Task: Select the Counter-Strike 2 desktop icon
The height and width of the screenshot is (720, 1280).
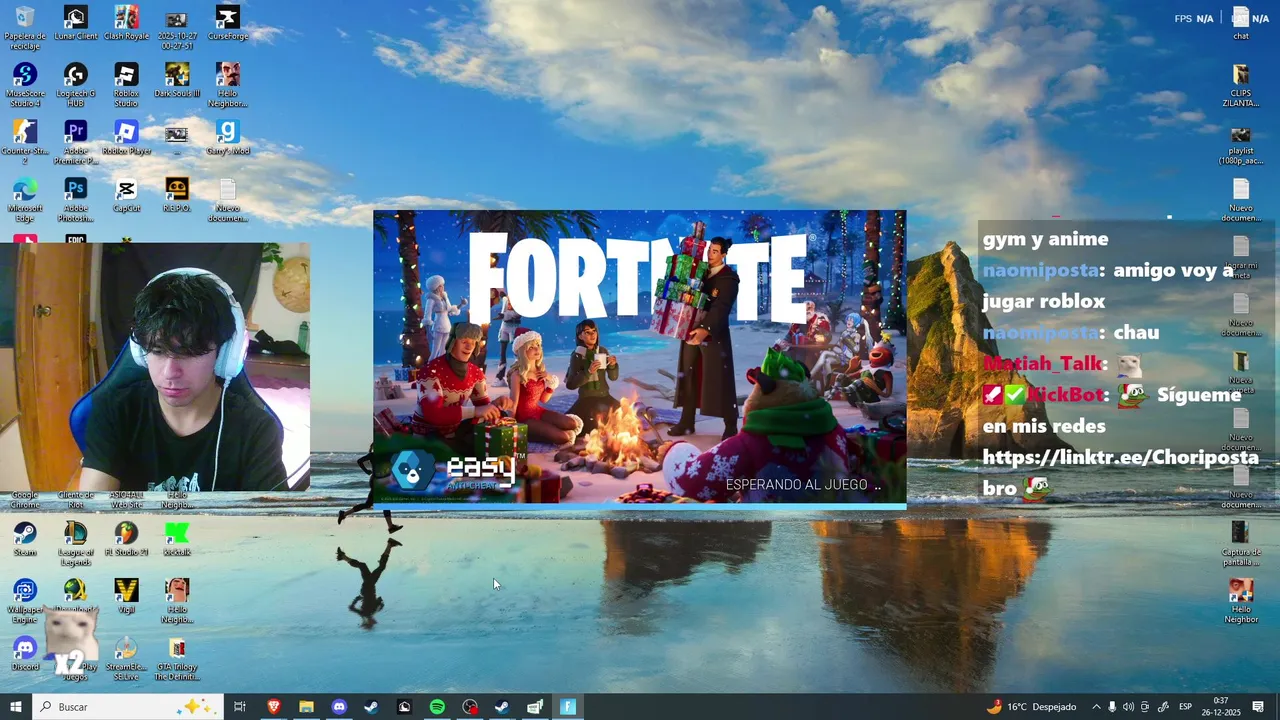Action: tap(25, 142)
